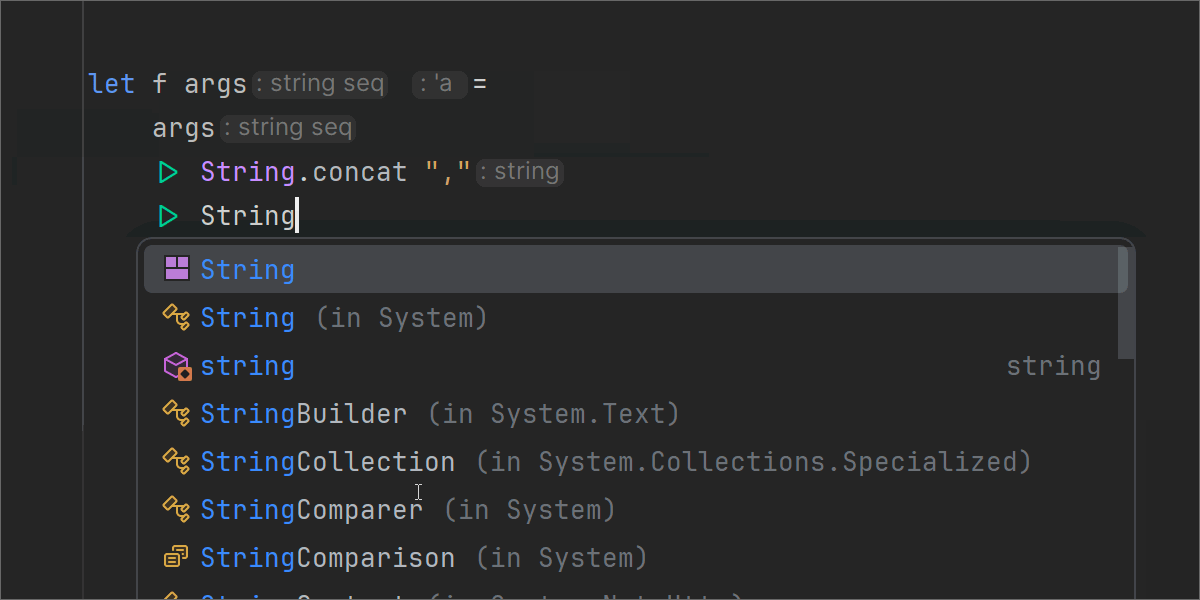Click the pipe operator triangle before String.concat
1200x600 pixels.
[x=168, y=172]
